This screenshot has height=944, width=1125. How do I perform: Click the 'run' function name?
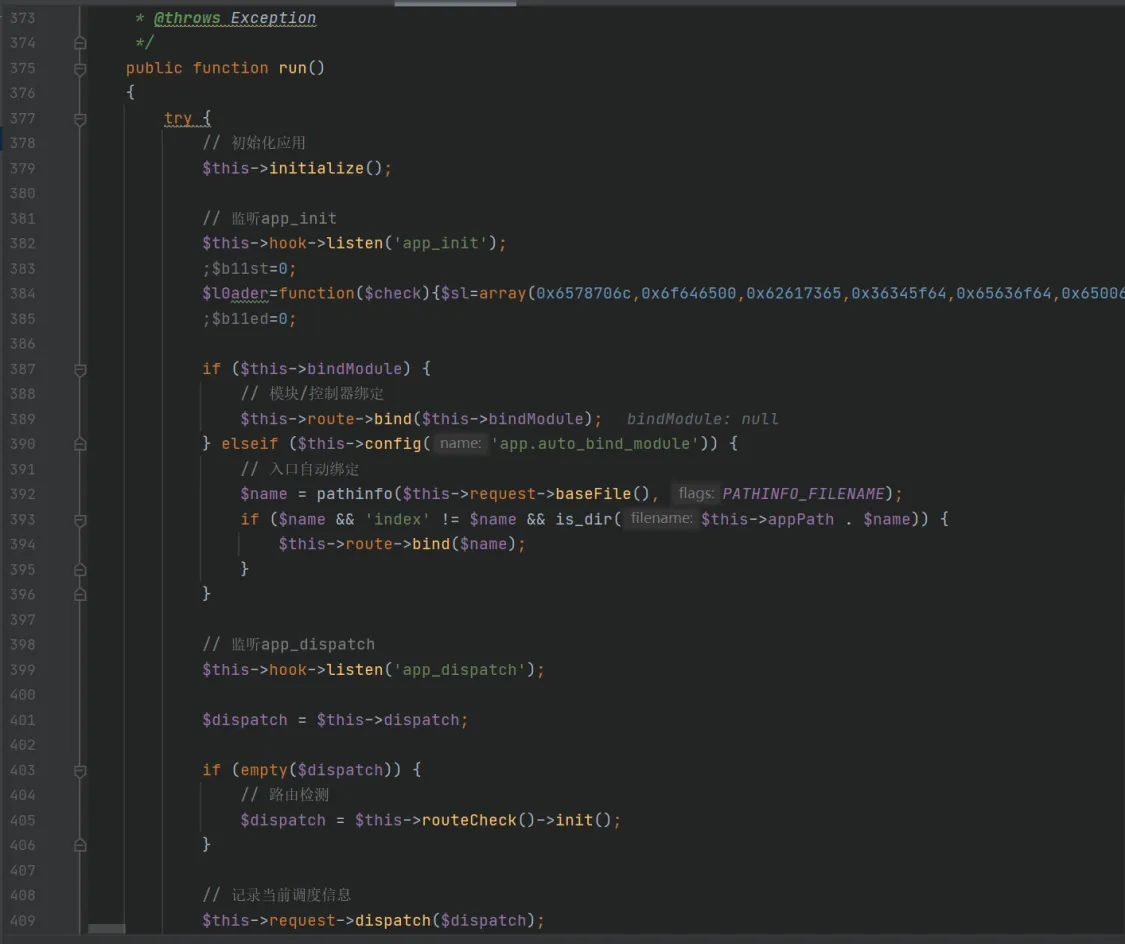click(x=292, y=68)
